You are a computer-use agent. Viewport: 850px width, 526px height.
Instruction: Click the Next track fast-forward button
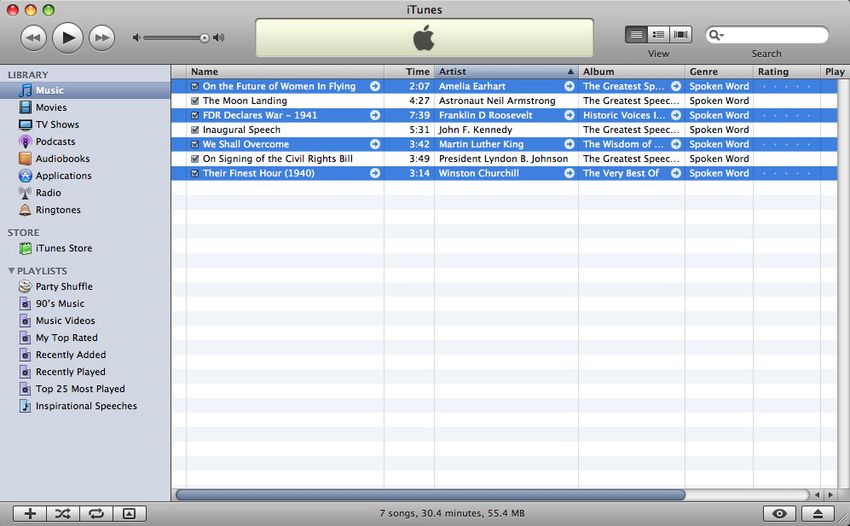pos(102,38)
